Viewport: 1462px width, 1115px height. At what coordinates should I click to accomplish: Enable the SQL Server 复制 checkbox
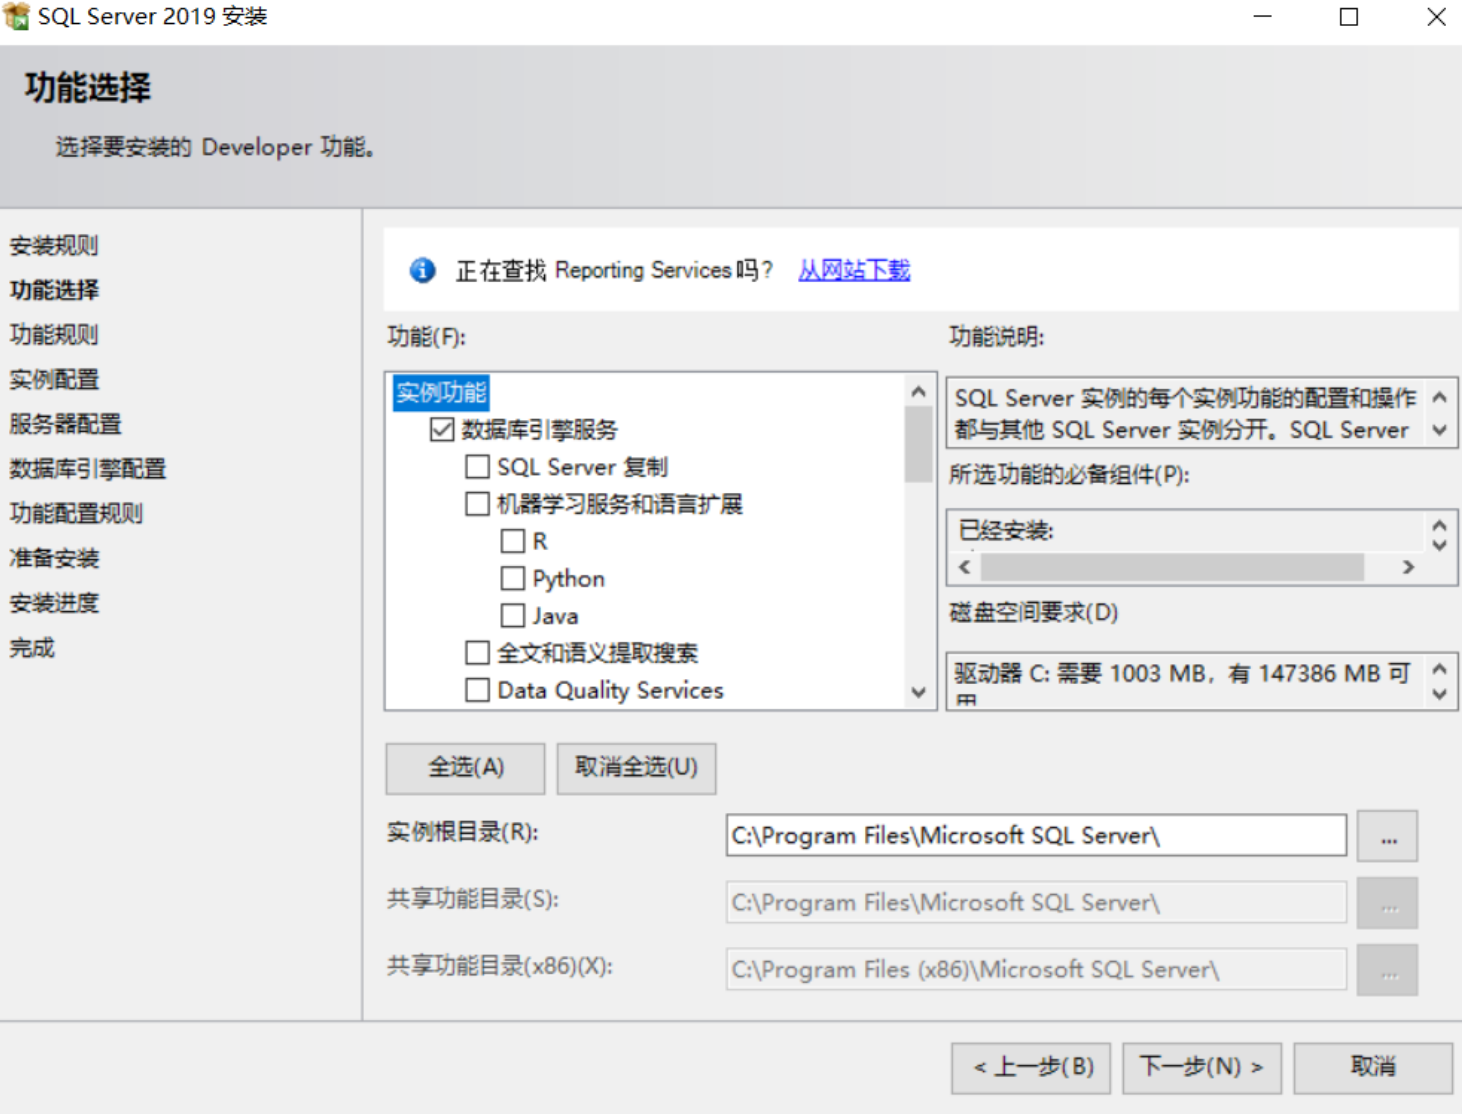tap(477, 466)
